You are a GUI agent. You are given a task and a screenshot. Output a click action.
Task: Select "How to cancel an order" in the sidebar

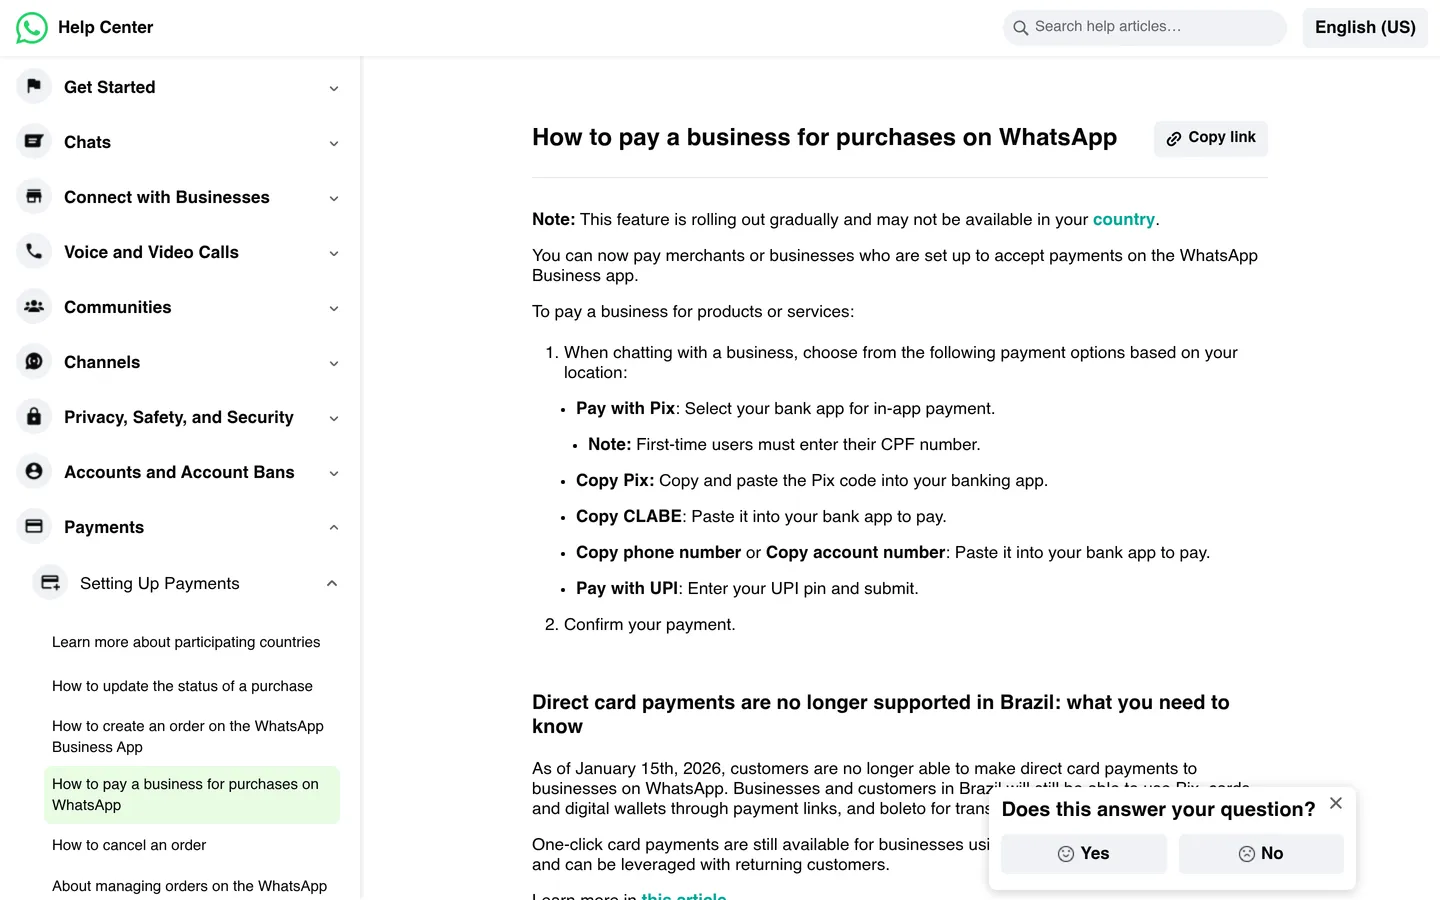pyautogui.click(x=128, y=845)
